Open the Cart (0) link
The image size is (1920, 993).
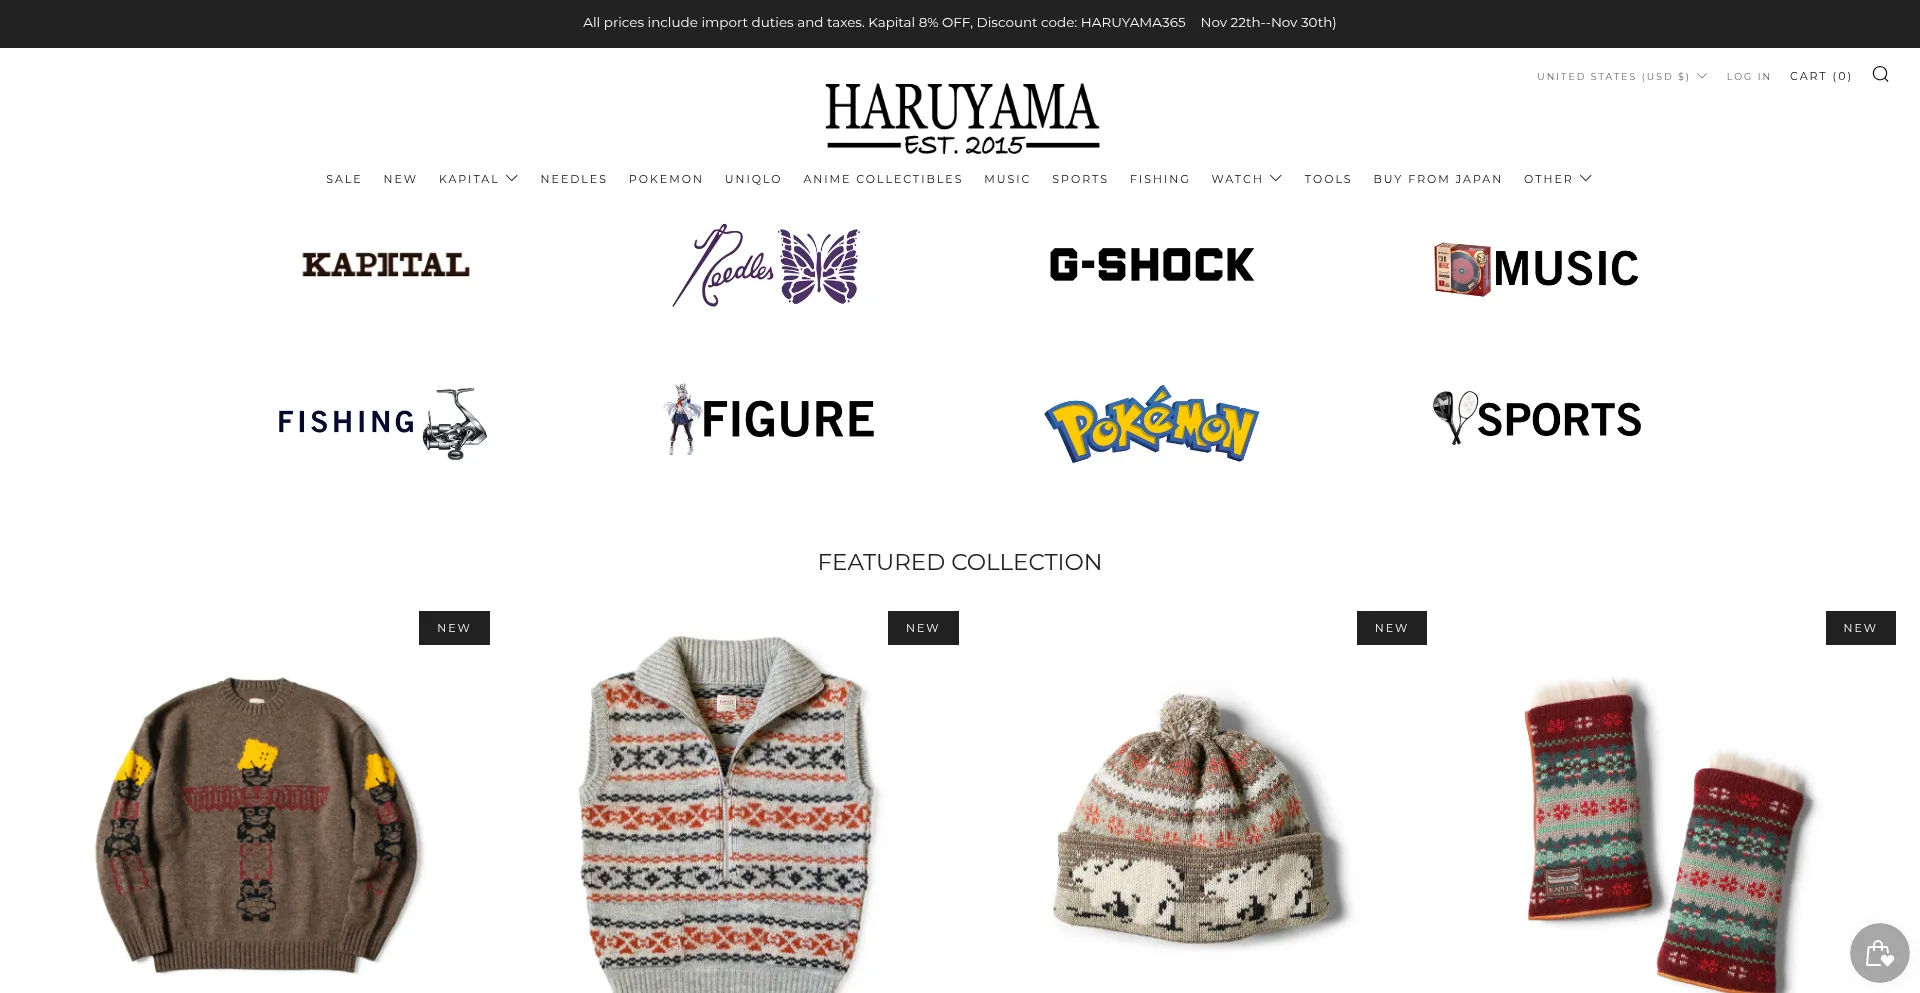click(x=1821, y=76)
